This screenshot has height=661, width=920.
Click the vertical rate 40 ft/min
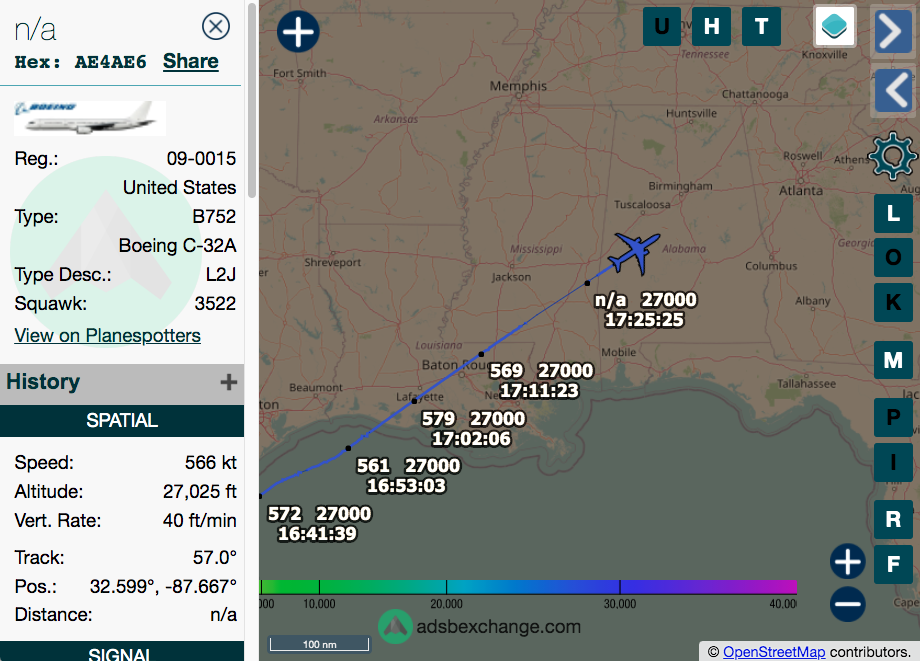[x=199, y=520]
